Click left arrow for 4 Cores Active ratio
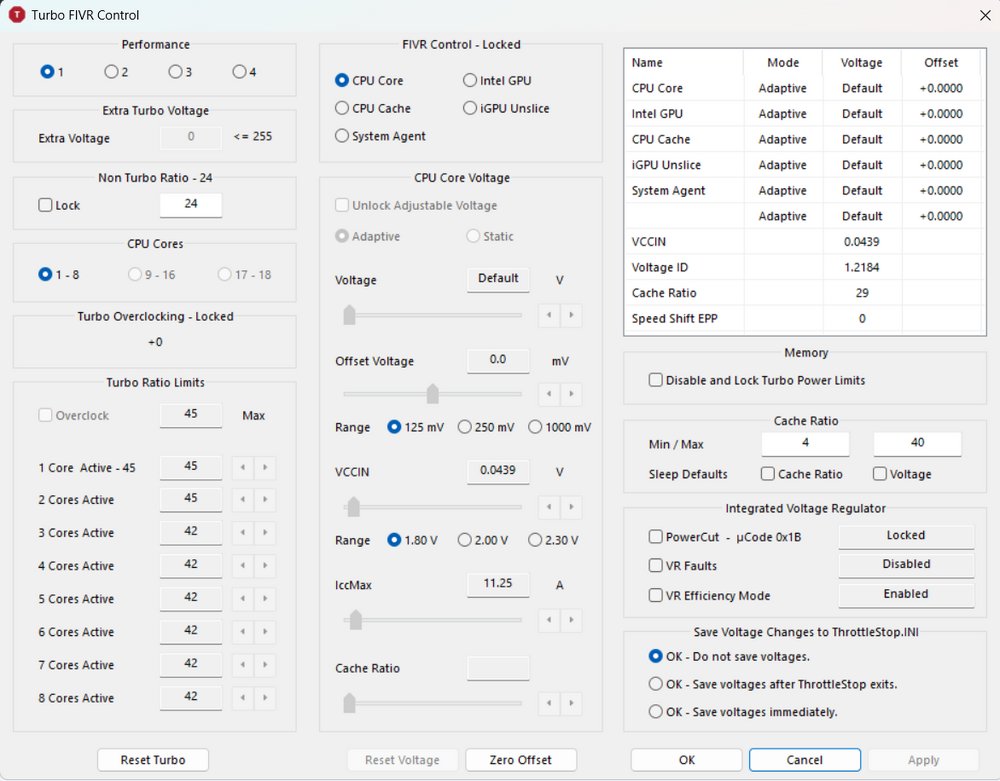Viewport: 1000px width, 781px height. [242, 567]
